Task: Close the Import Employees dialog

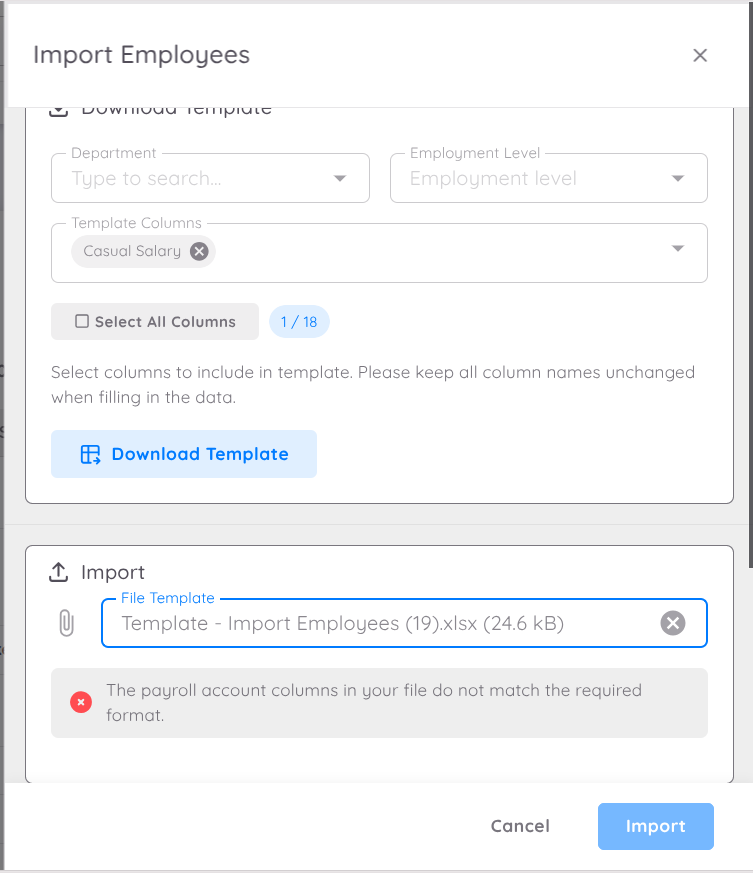Action: pos(700,55)
